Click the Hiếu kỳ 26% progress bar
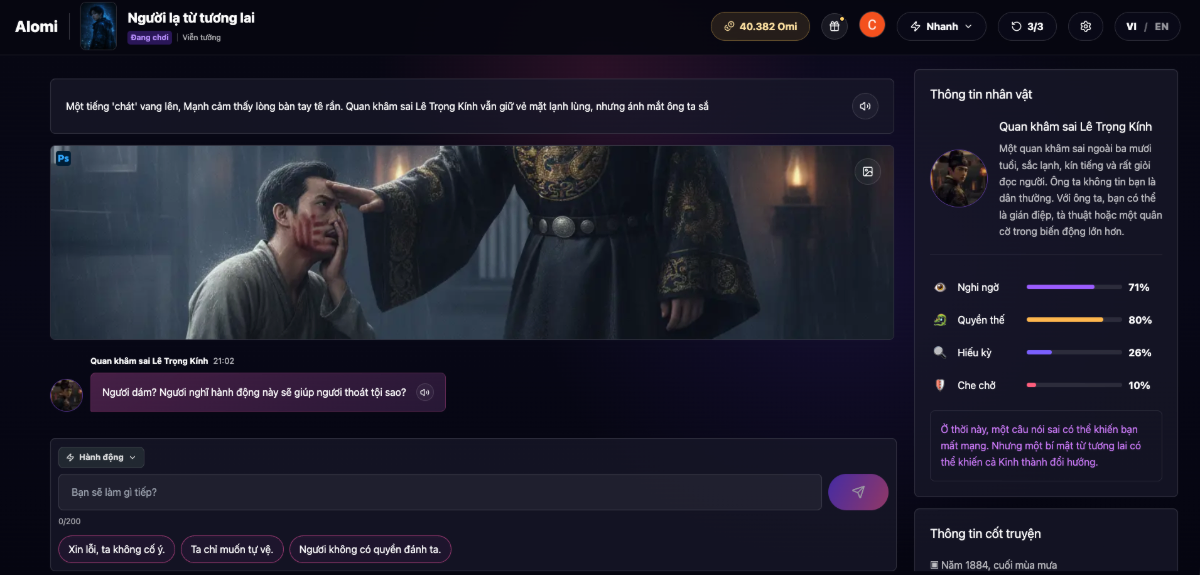 click(x=1074, y=352)
